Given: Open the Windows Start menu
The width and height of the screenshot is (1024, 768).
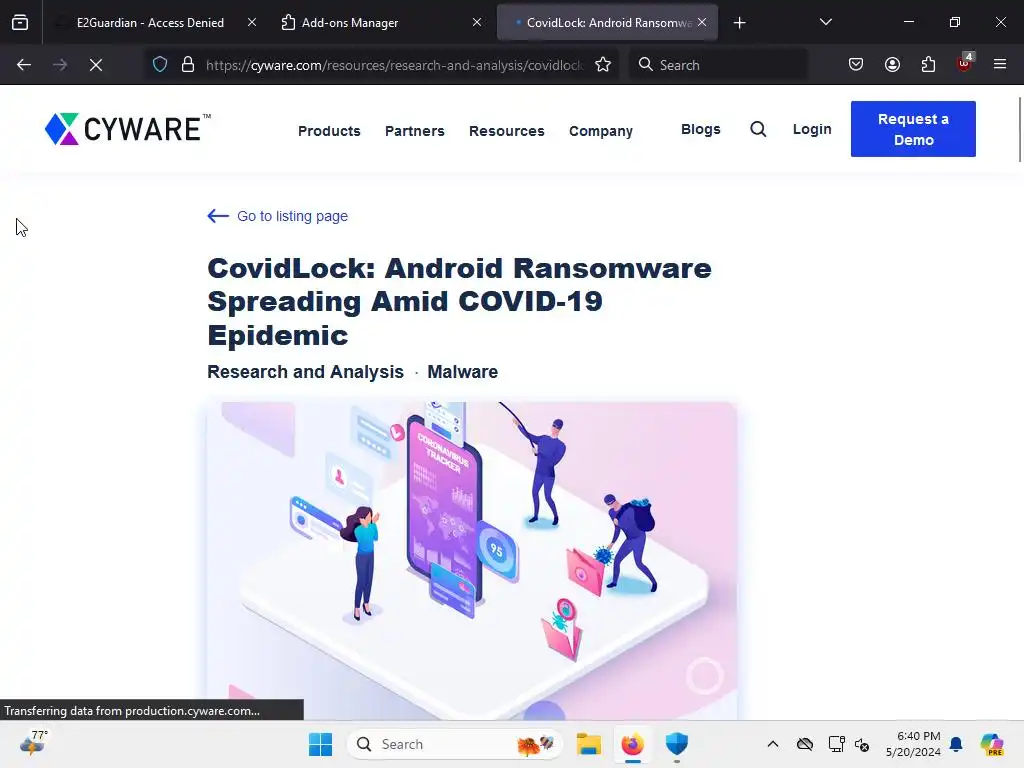Looking at the screenshot, I should click(320, 744).
